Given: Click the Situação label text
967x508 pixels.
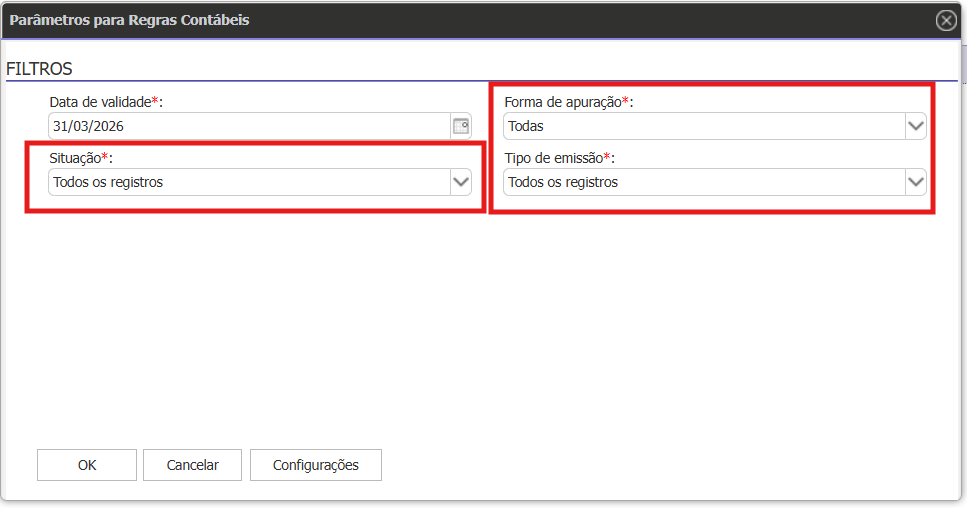Looking at the screenshot, I should coord(75,158).
